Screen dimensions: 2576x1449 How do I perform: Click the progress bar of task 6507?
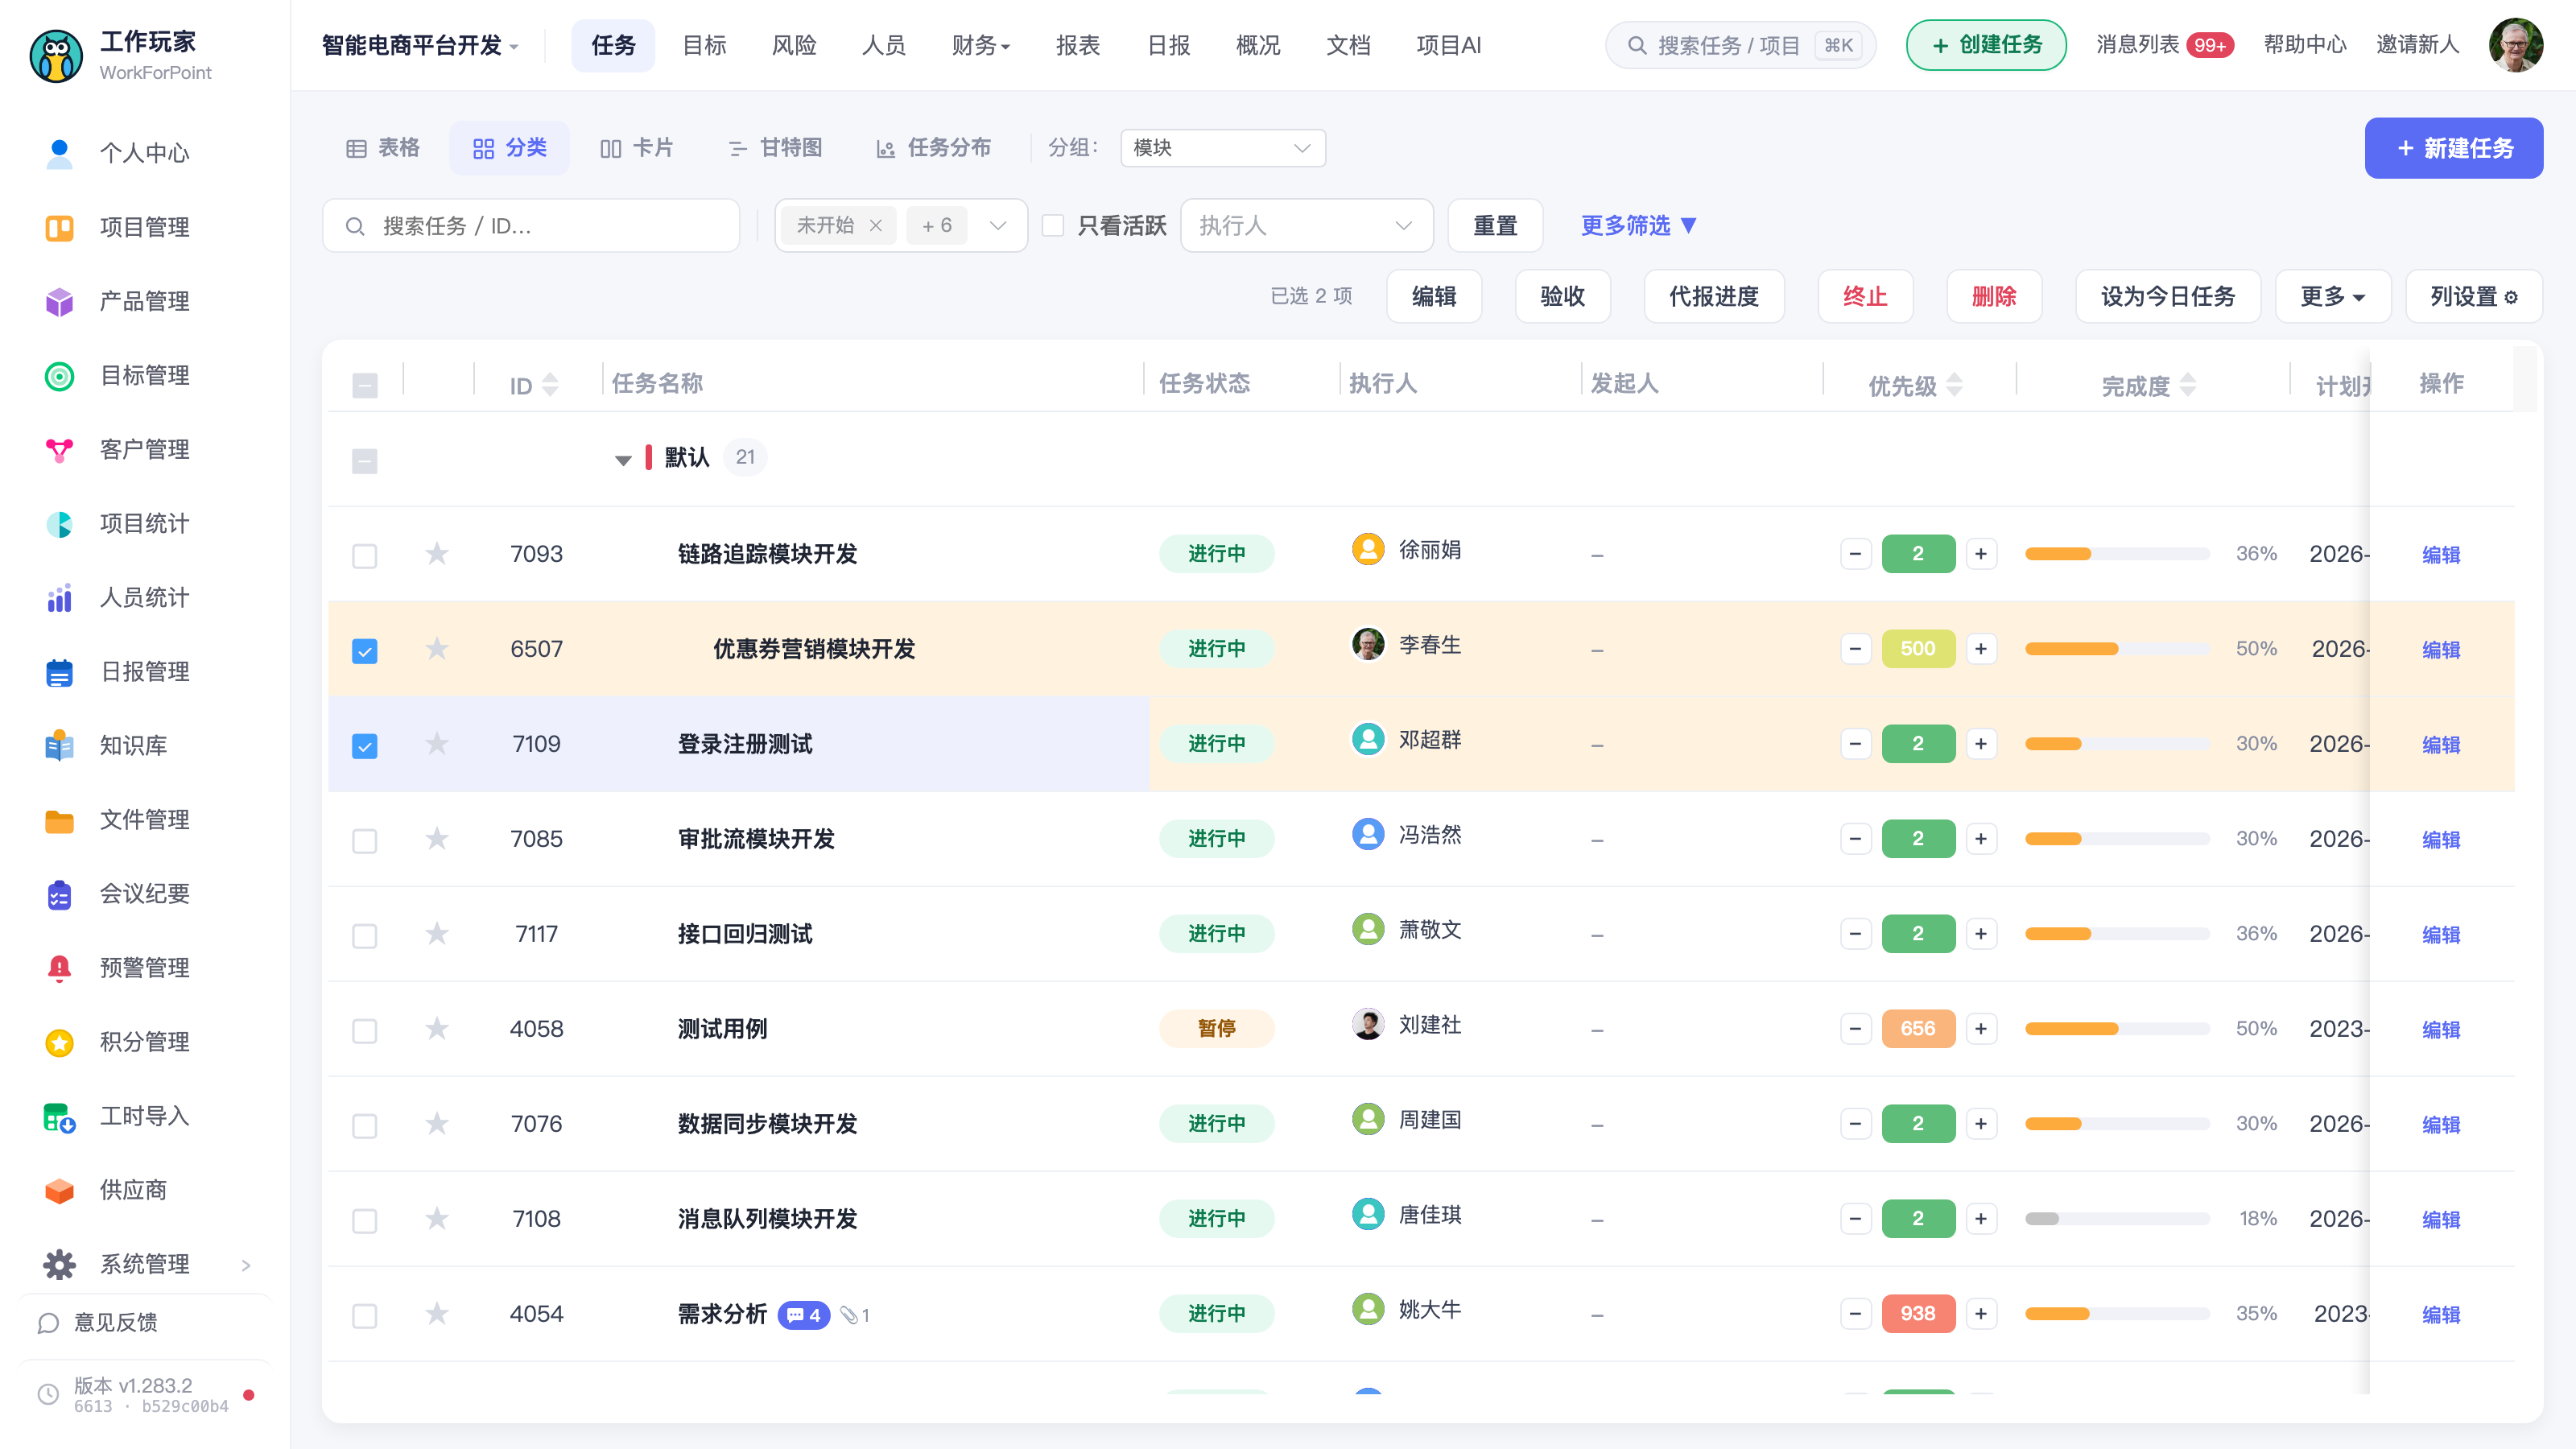2117,649
